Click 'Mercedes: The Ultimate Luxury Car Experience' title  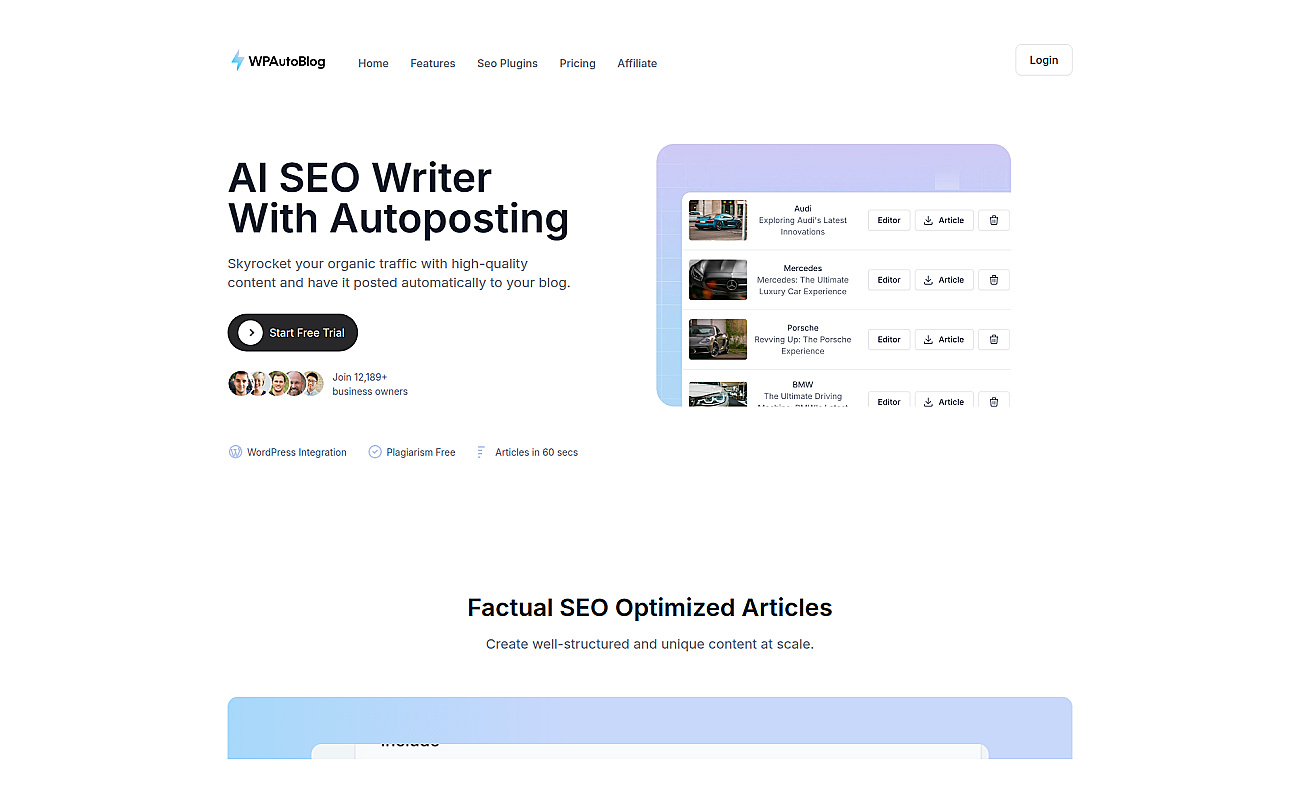803,286
